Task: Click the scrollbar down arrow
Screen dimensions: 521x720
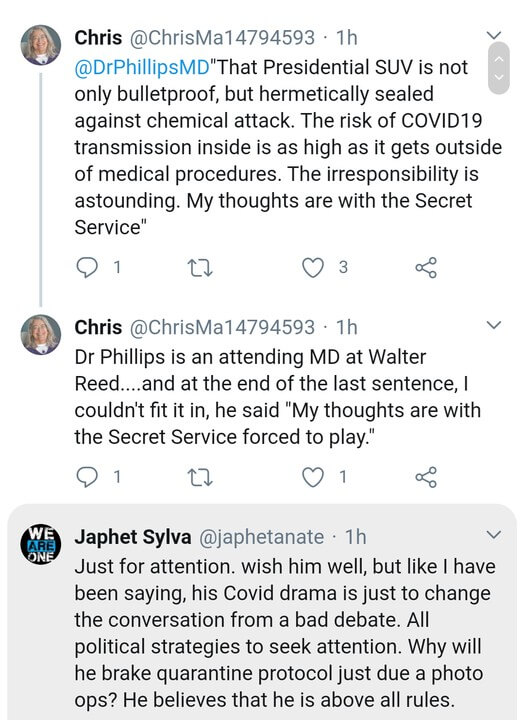Action: (x=499, y=77)
